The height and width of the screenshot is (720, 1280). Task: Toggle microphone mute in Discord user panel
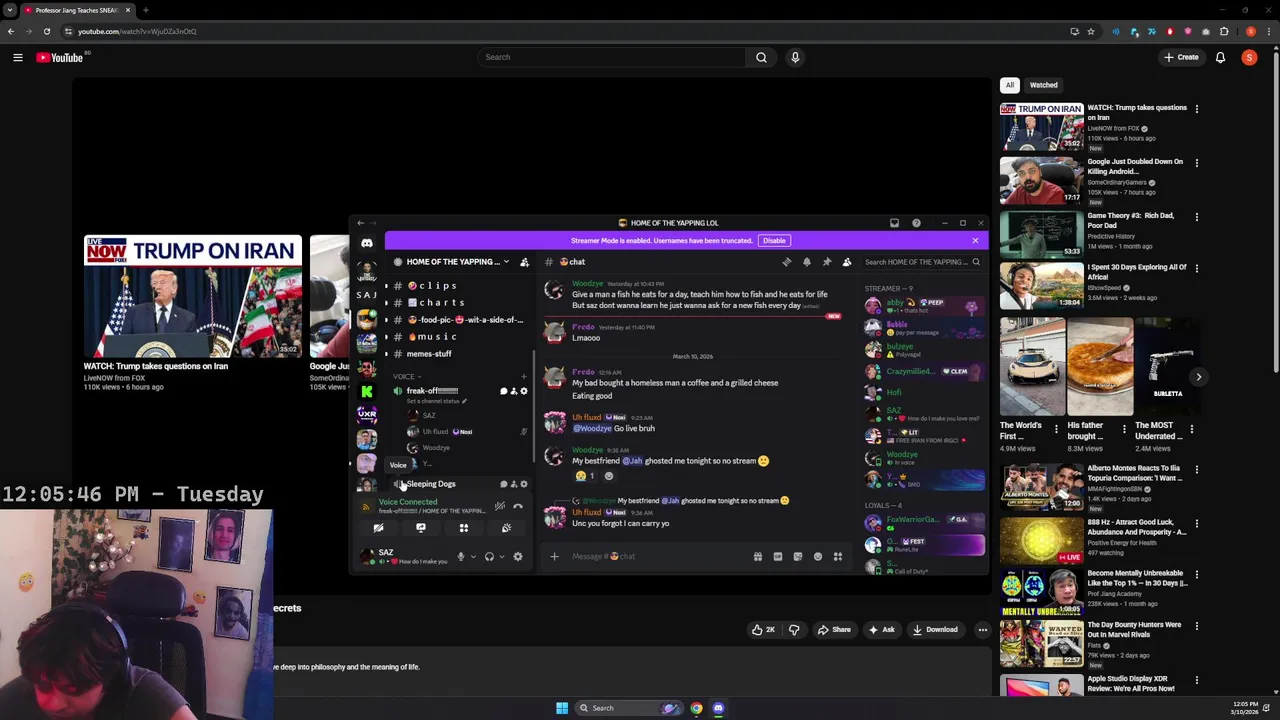pyautogui.click(x=461, y=556)
